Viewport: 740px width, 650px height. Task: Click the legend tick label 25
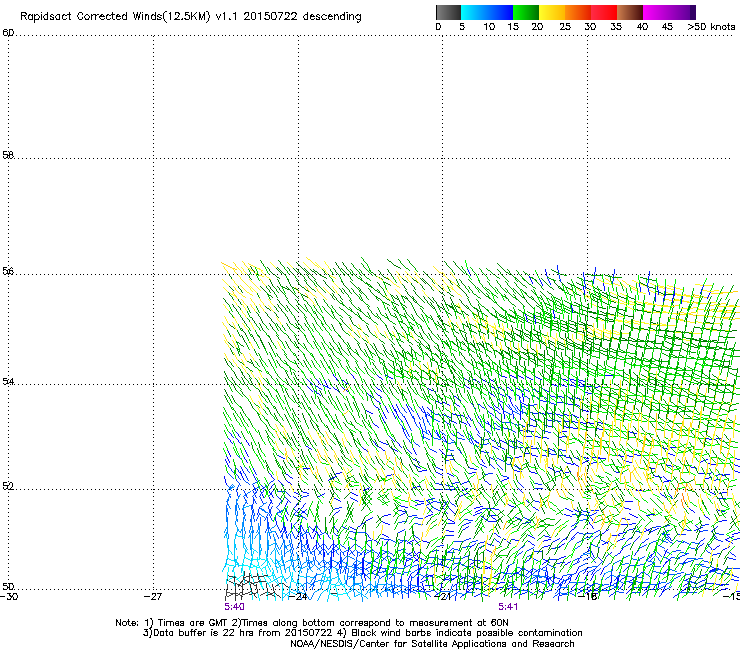click(x=565, y=27)
